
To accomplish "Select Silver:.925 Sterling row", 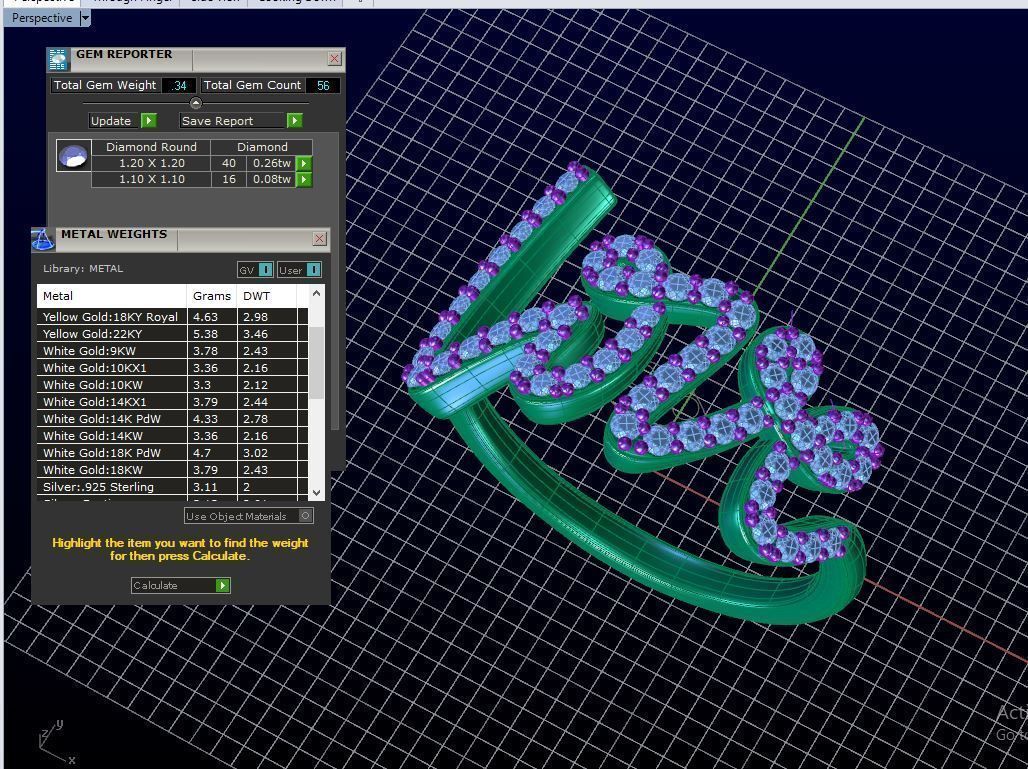I will pos(172,487).
